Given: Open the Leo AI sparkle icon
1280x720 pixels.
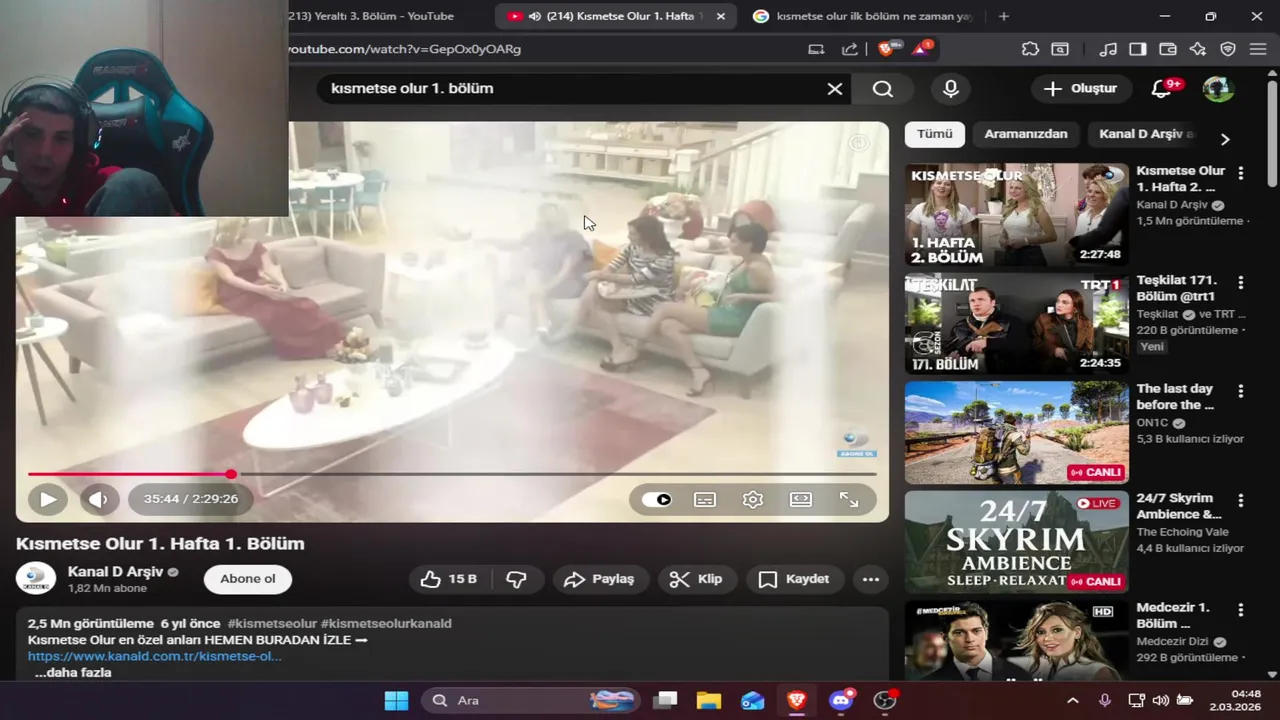Looking at the screenshot, I should pos(1198,49).
